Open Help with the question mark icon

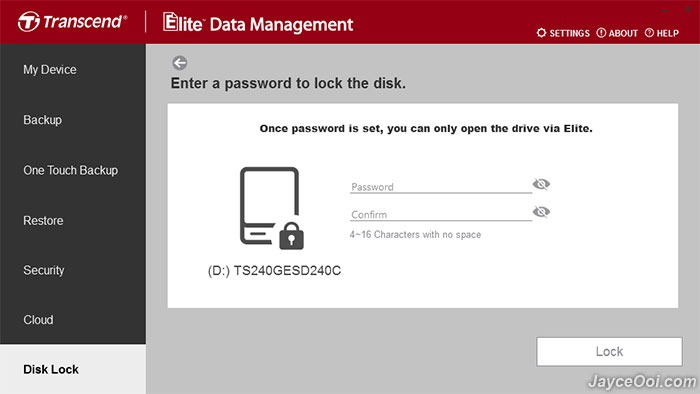[x=649, y=33]
